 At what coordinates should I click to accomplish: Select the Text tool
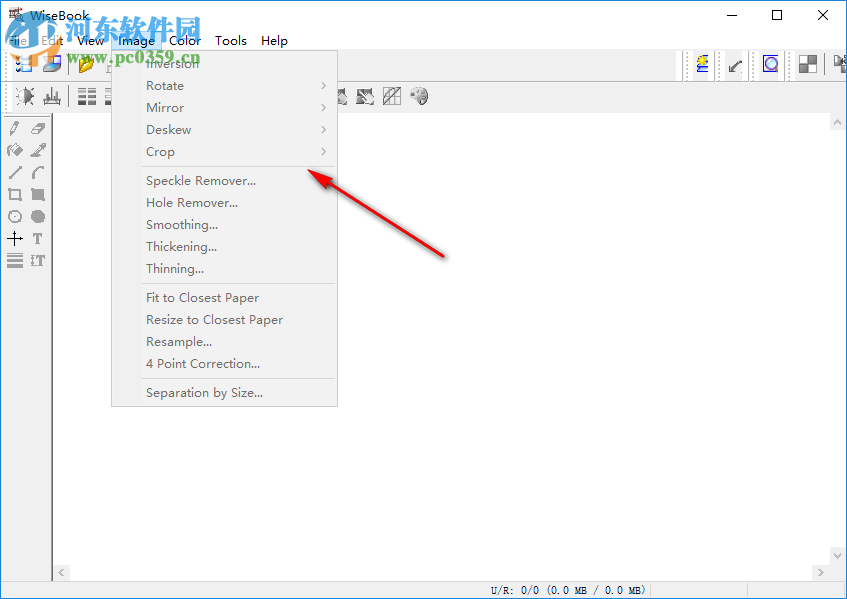coord(38,238)
